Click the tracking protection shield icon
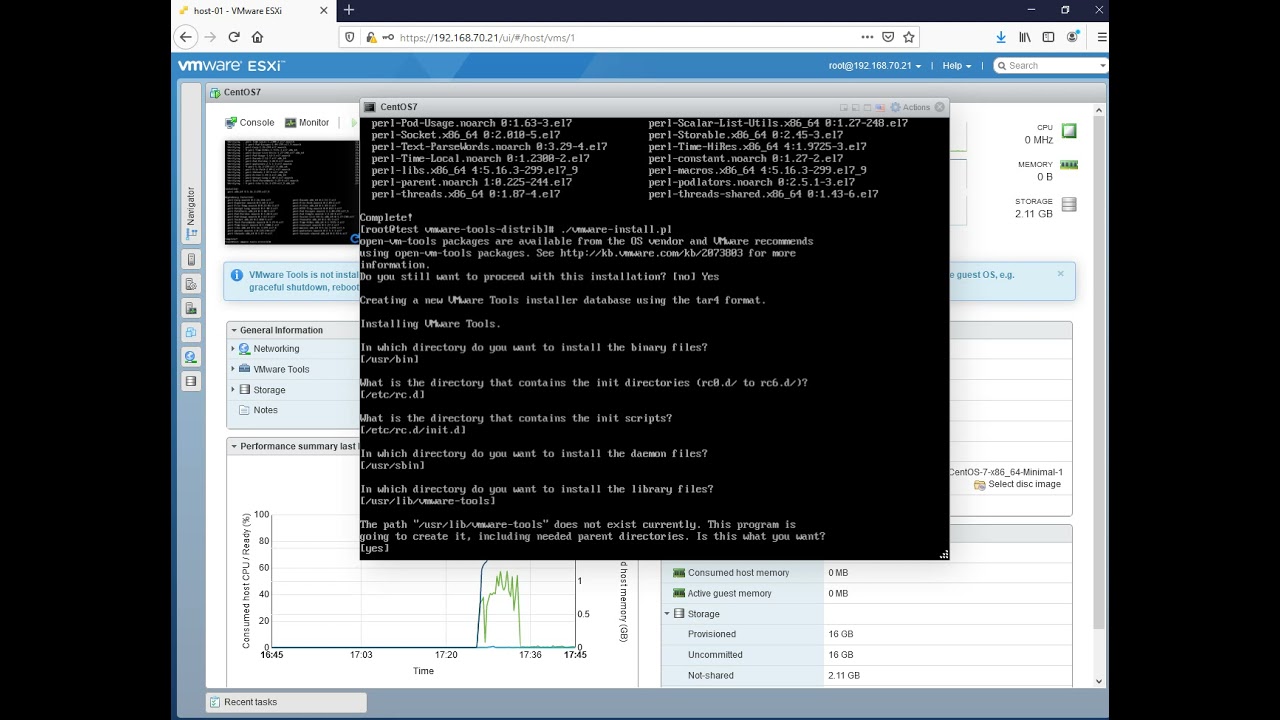The width and height of the screenshot is (1280, 720). point(349,38)
